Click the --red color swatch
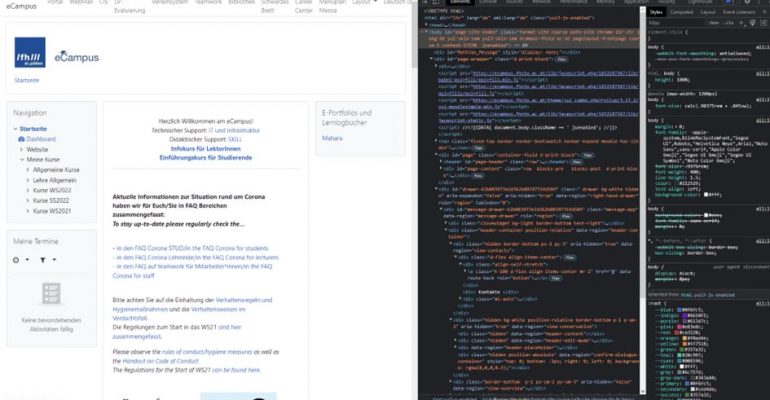 (676, 332)
